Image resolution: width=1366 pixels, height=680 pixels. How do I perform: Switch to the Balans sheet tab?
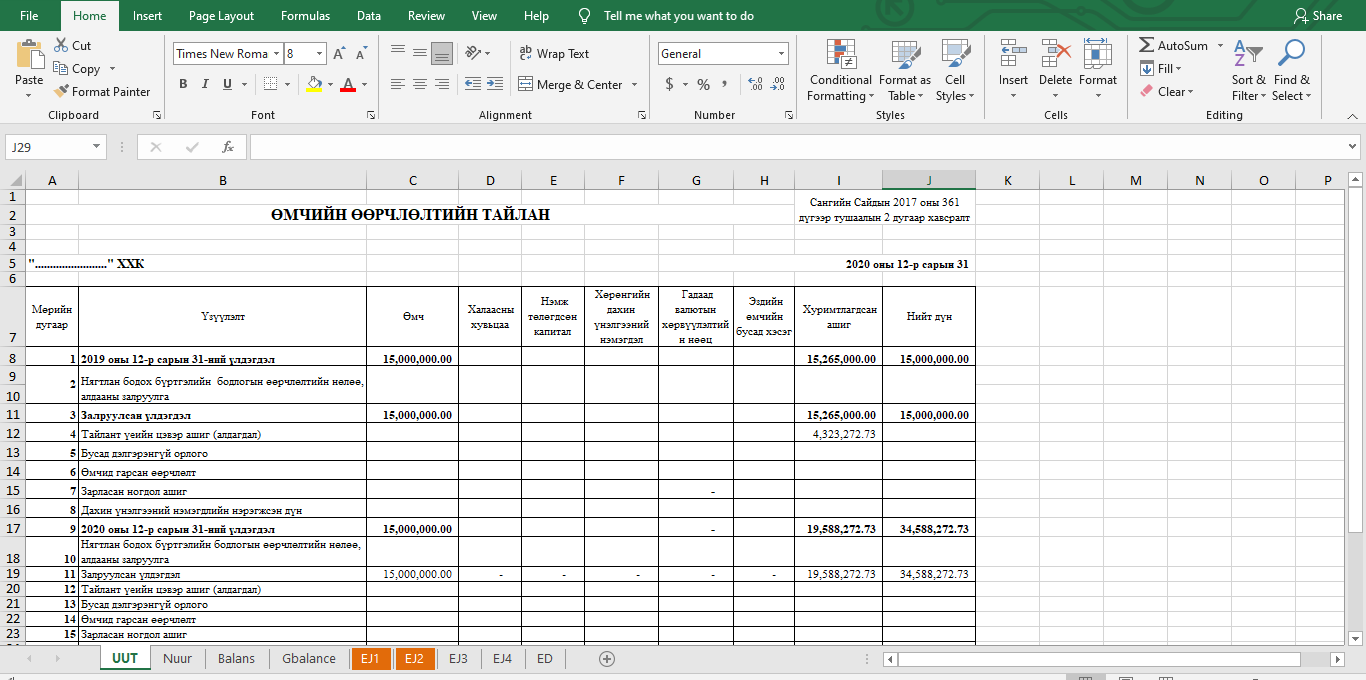pyautogui.click(x=236, y=658)
